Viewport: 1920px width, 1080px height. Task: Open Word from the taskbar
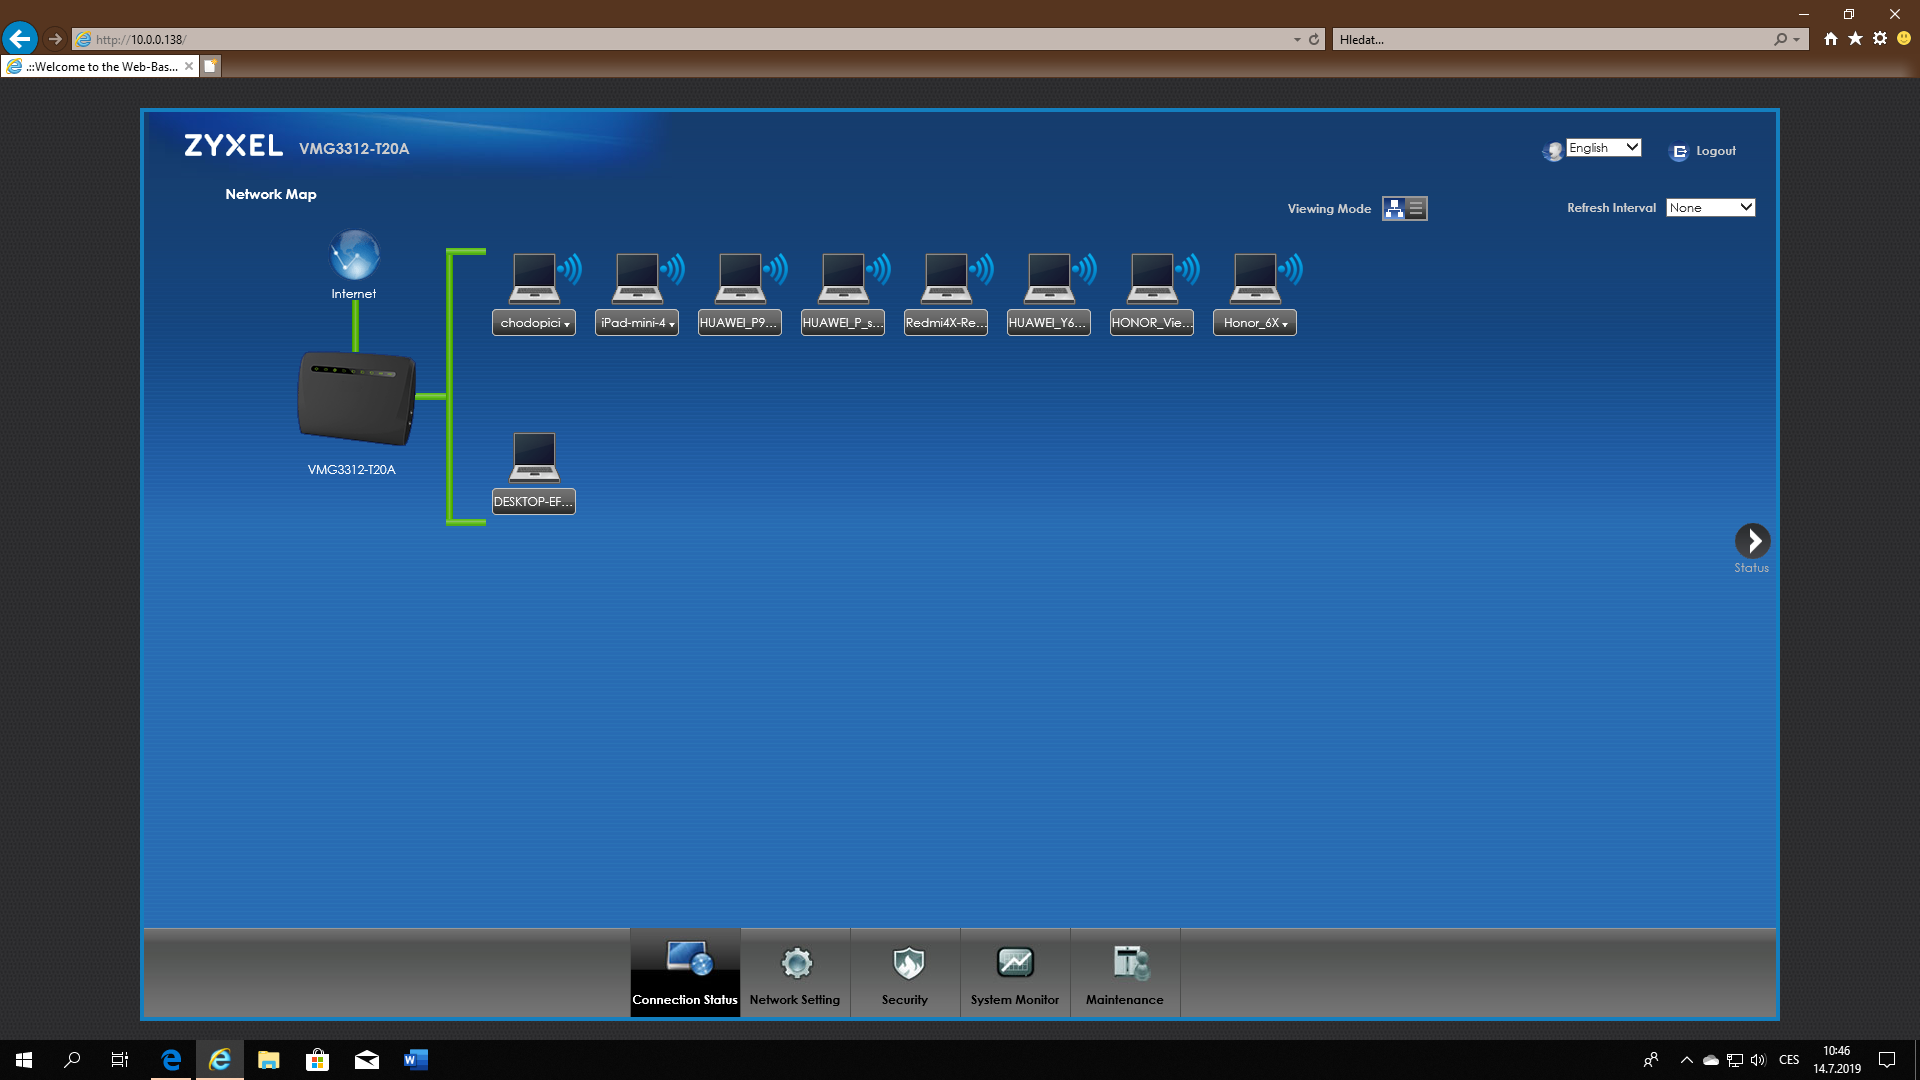click(x=415, y=1060)
